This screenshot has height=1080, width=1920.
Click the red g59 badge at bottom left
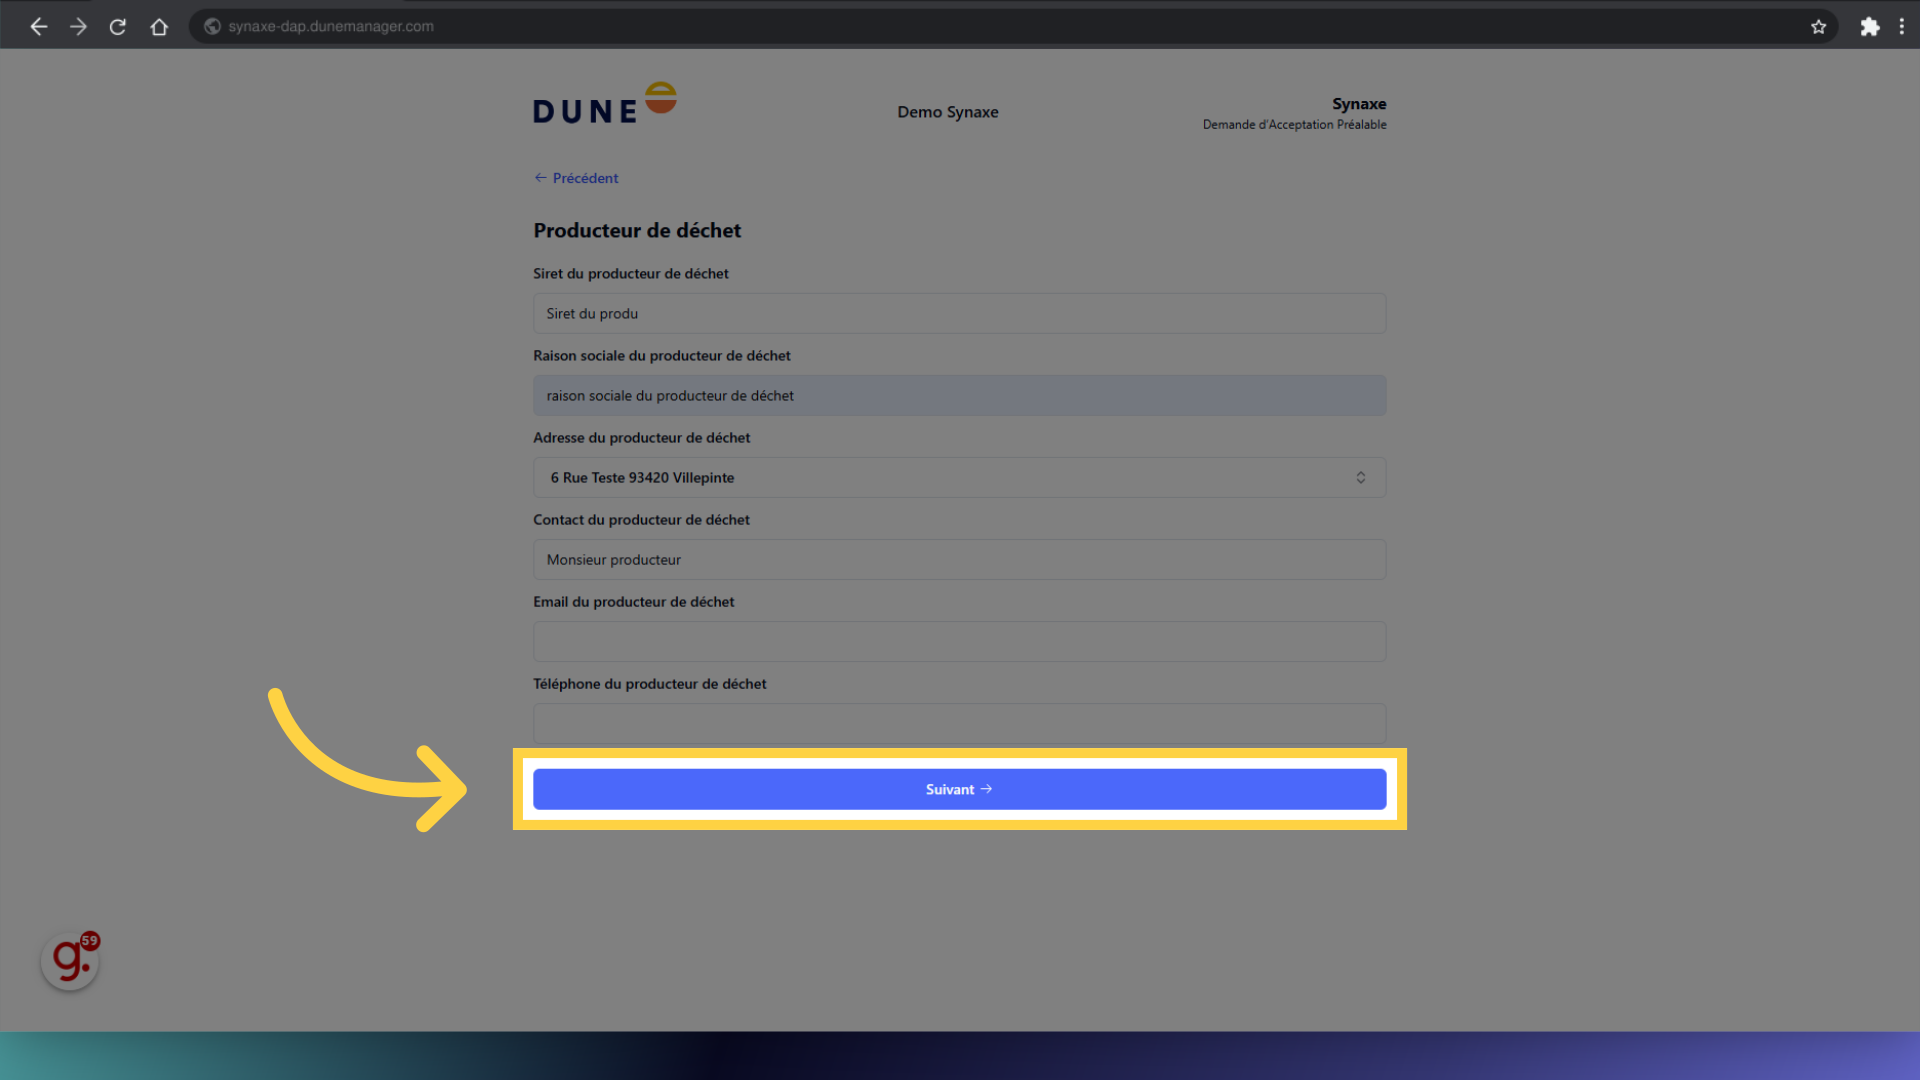coord(69,959)
